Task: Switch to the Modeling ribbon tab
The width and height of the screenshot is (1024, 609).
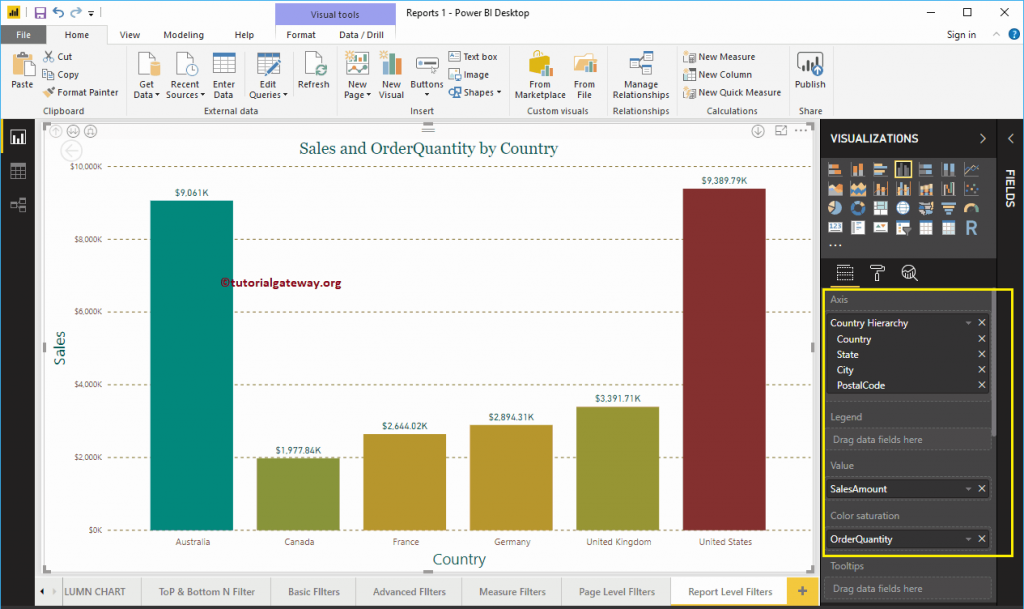Action: [183, 33]
